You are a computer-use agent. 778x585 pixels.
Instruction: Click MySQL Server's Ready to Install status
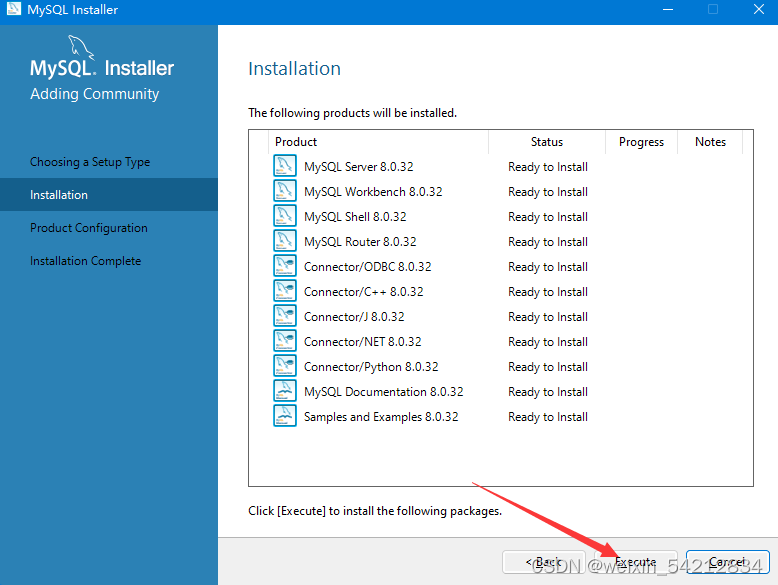(548, 167)
